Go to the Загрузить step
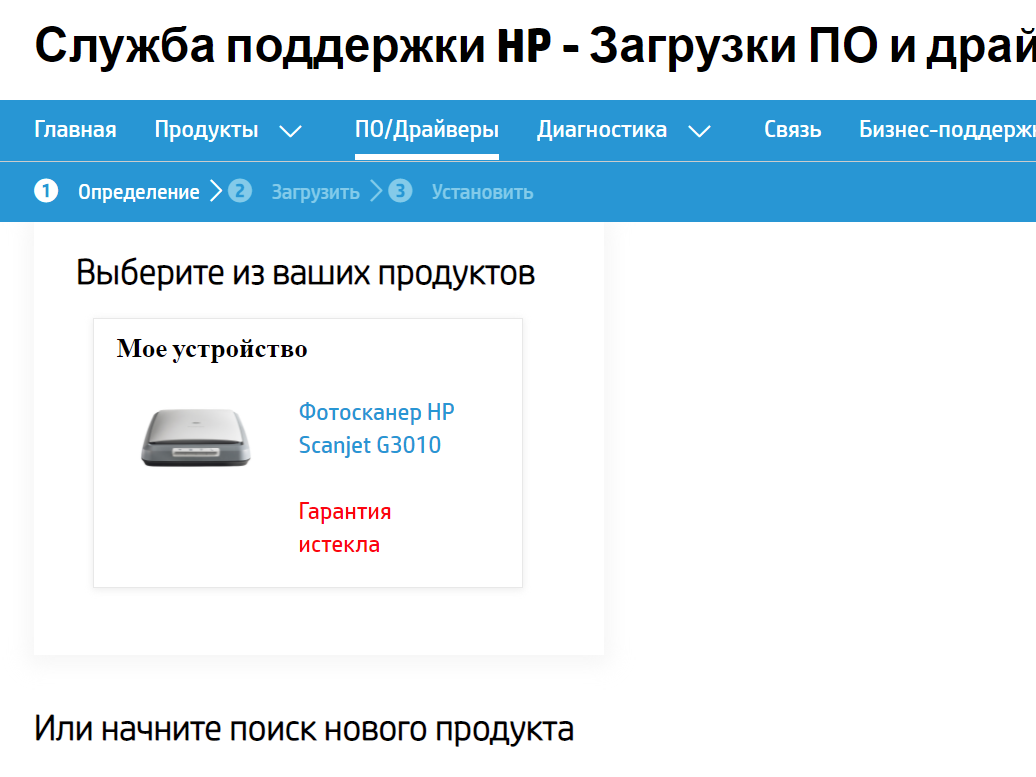The image size is (1036, 777). 316,192
